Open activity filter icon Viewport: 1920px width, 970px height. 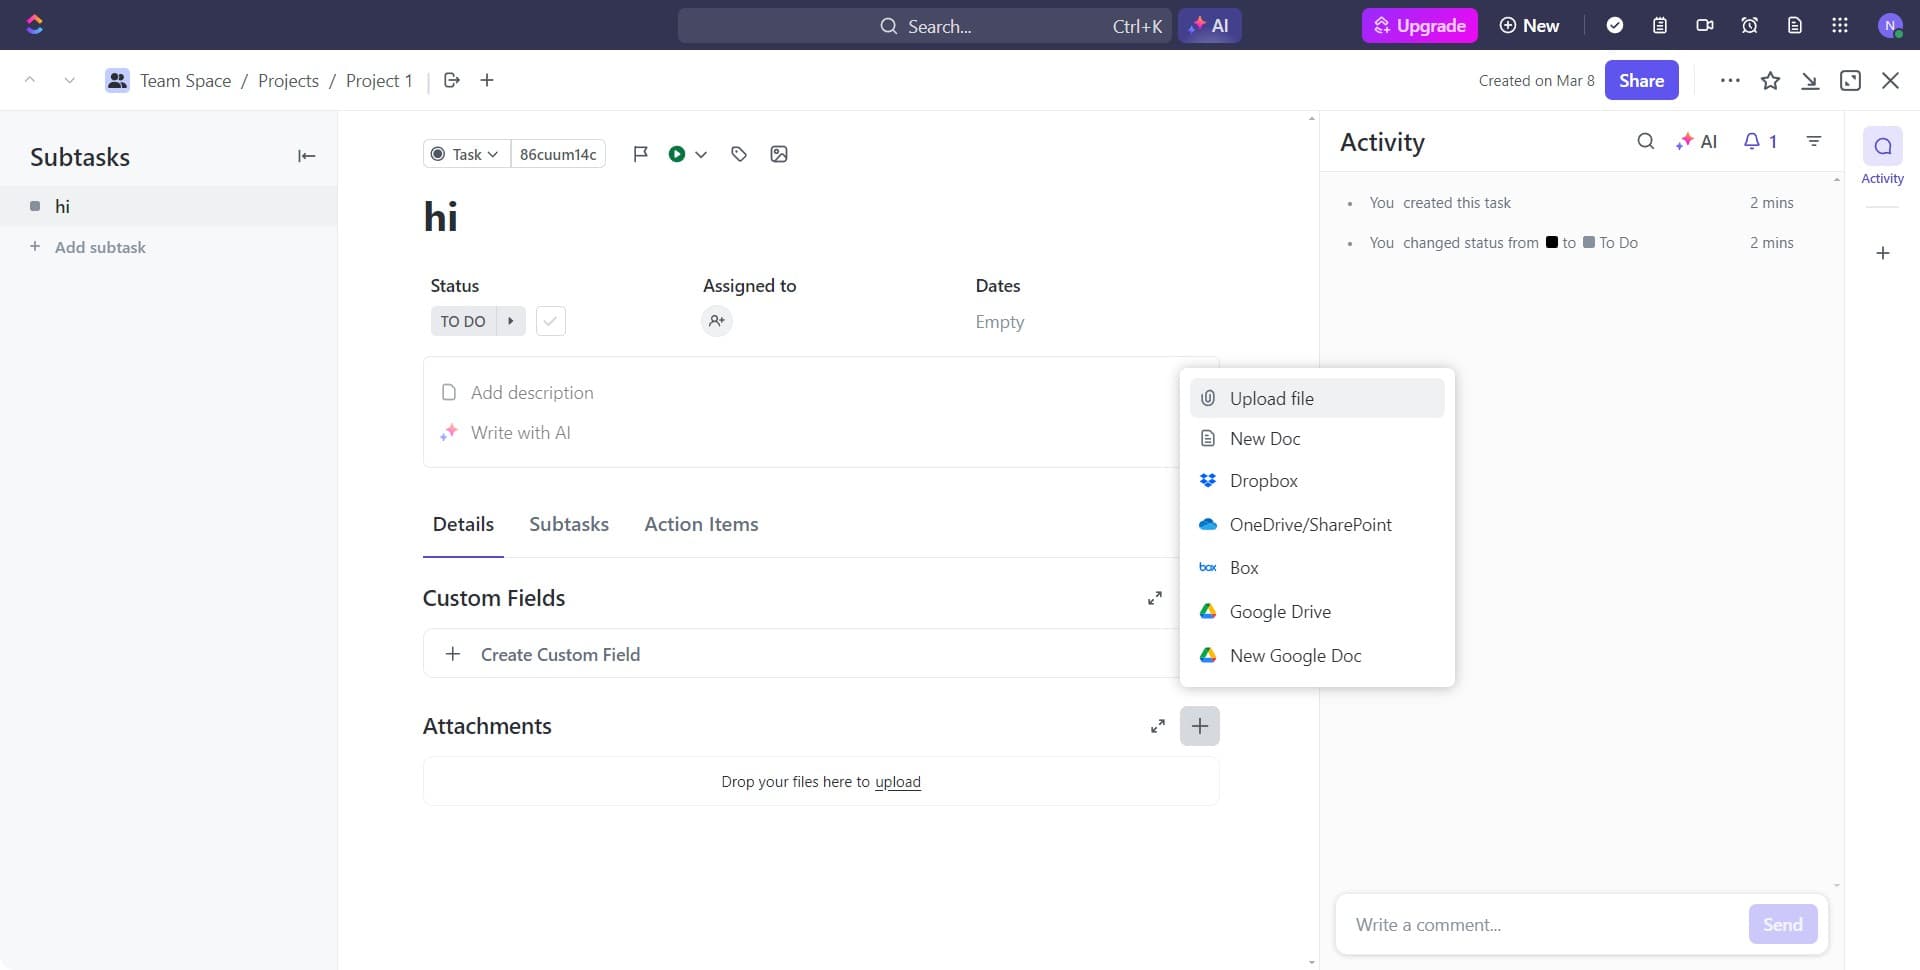tap(1814, 142)
